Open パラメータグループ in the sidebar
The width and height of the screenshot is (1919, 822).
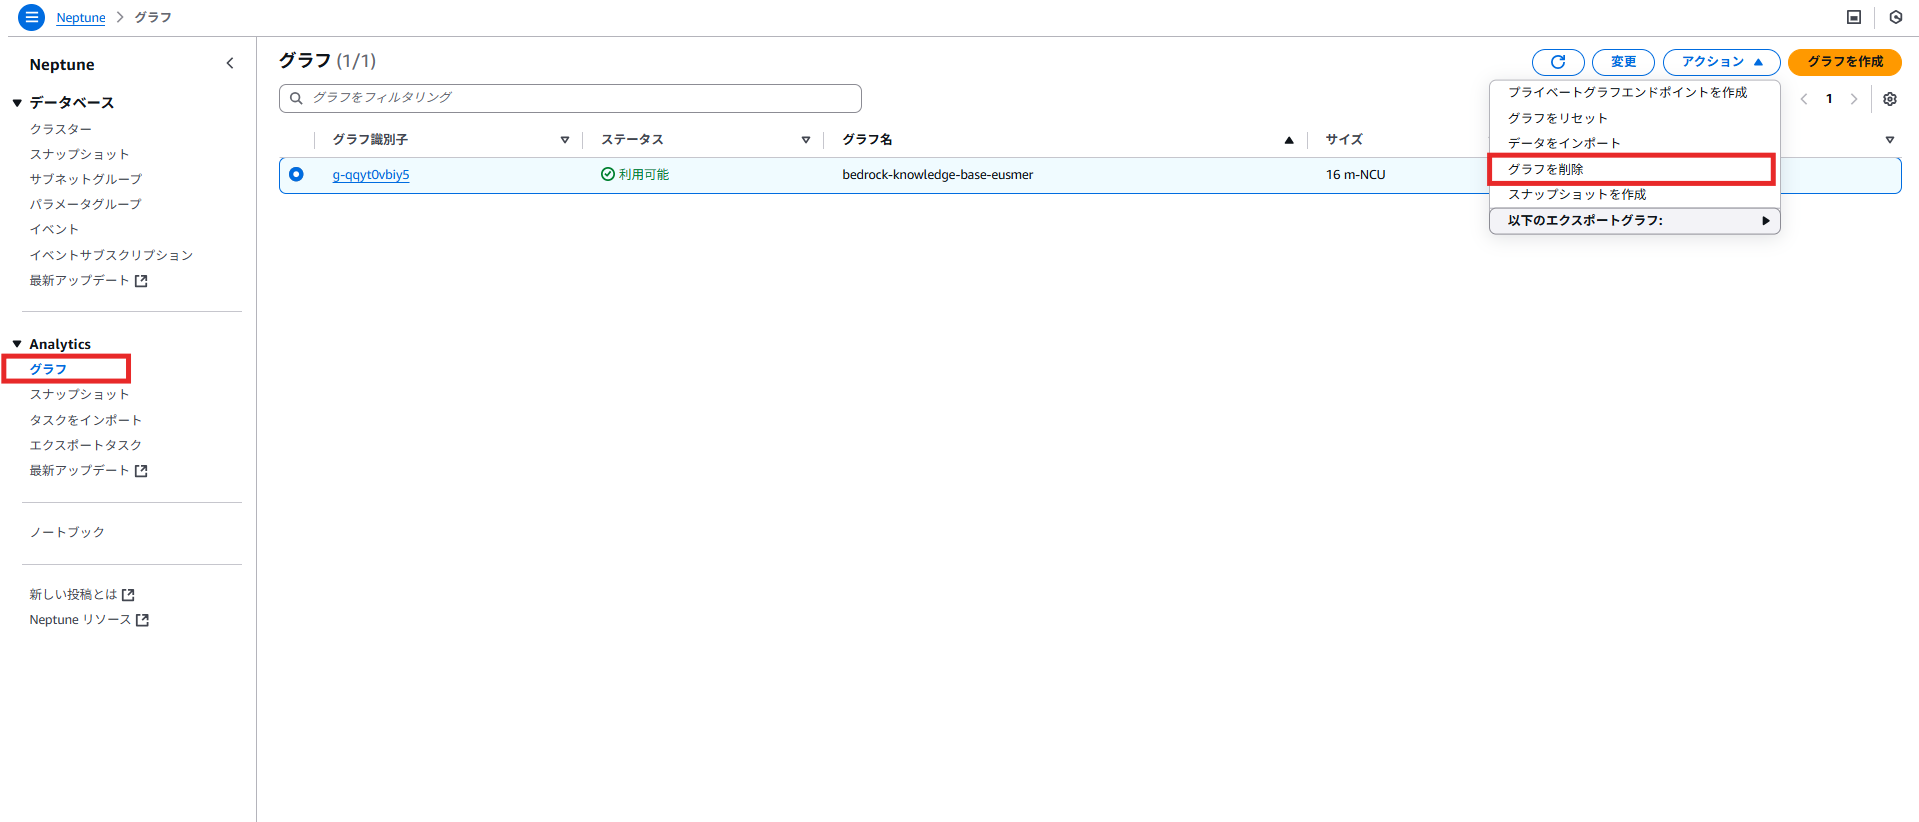(x=86, y=204)
